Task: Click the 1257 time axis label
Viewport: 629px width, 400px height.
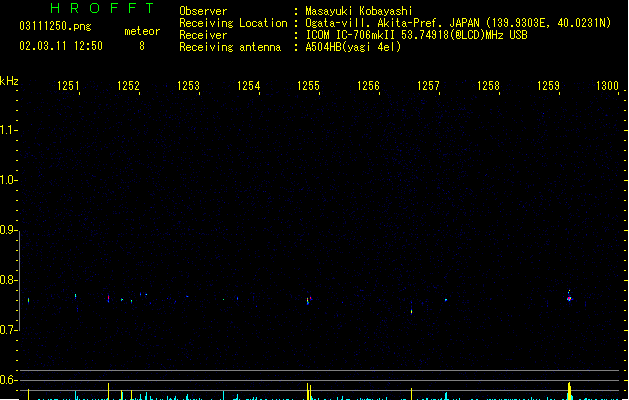Action: pos(428,86)
